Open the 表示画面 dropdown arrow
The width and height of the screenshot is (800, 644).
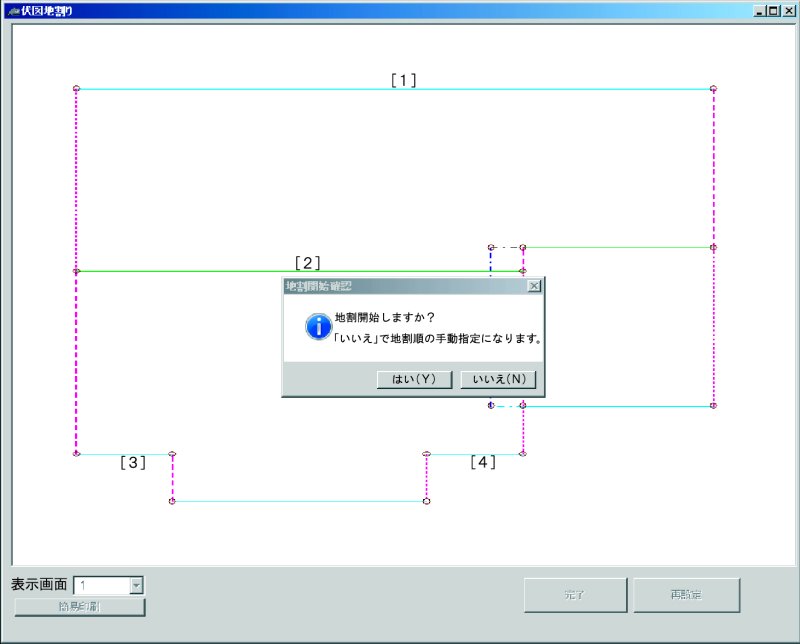137,586
